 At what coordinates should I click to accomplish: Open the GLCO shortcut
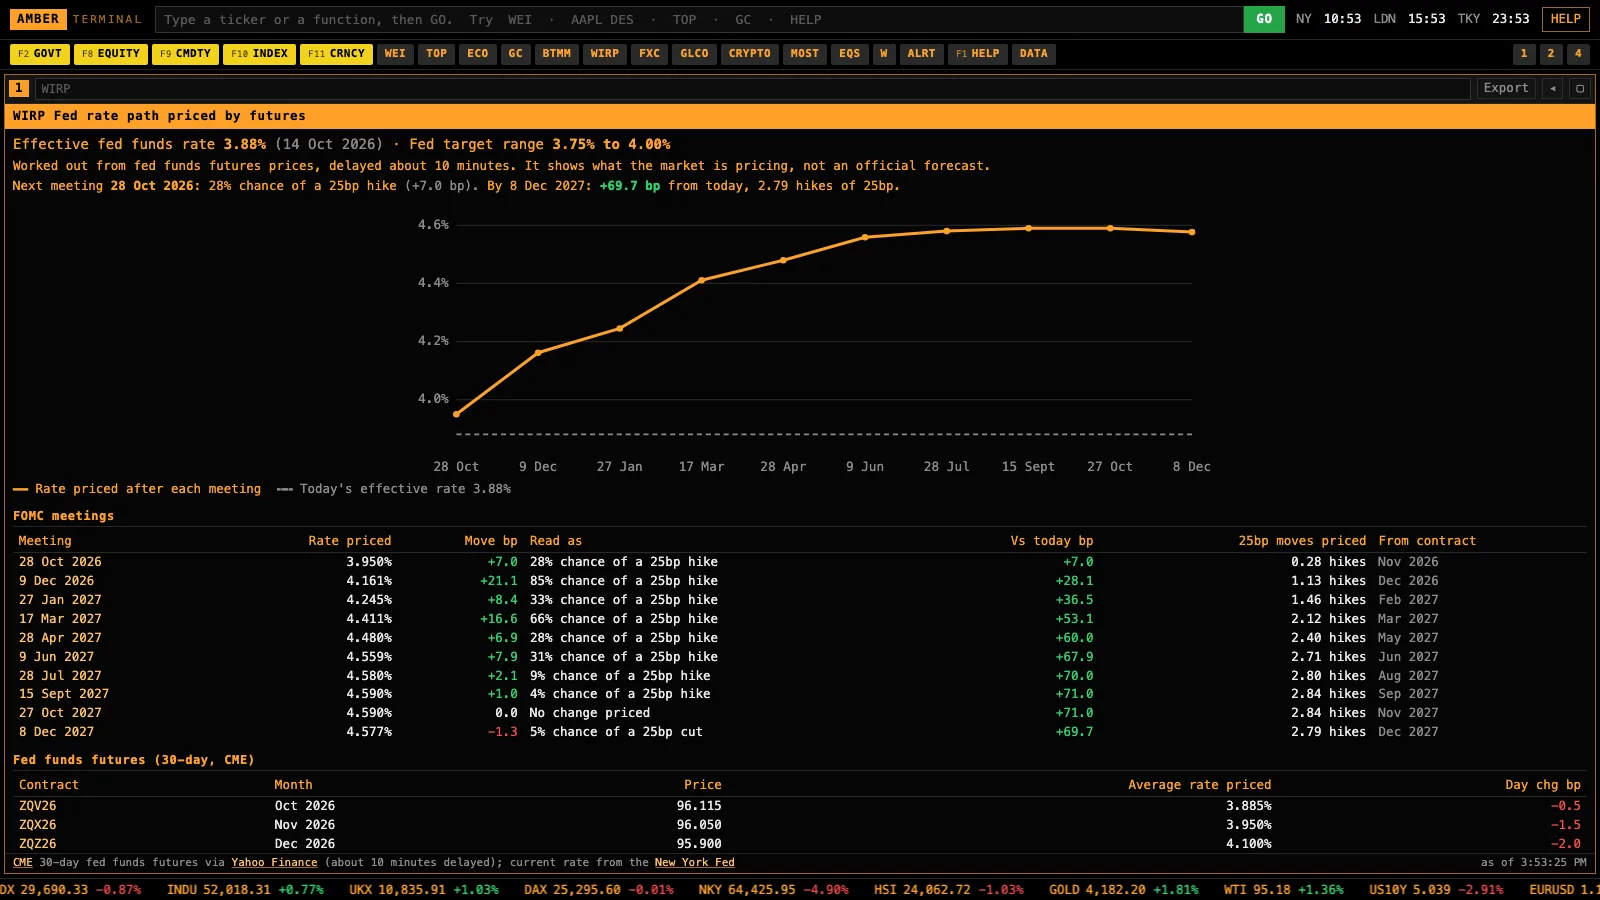click(x=694, y=54)
